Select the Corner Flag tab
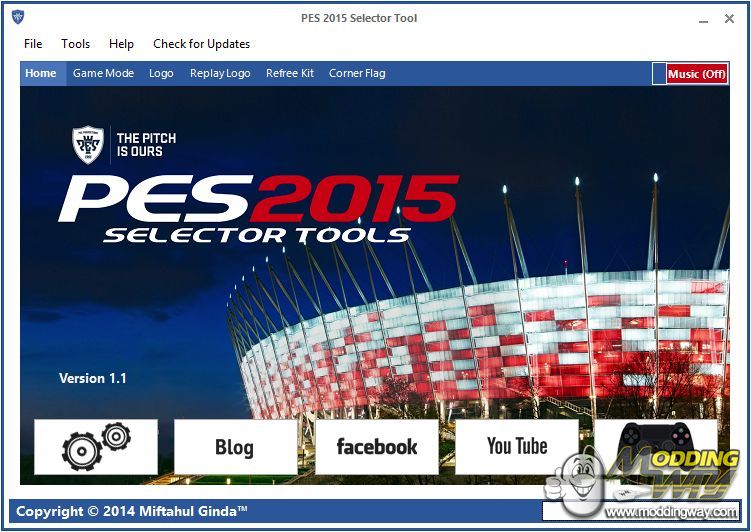Image resolution: width=751 pixels, height=532 pixels. [357, 73]
